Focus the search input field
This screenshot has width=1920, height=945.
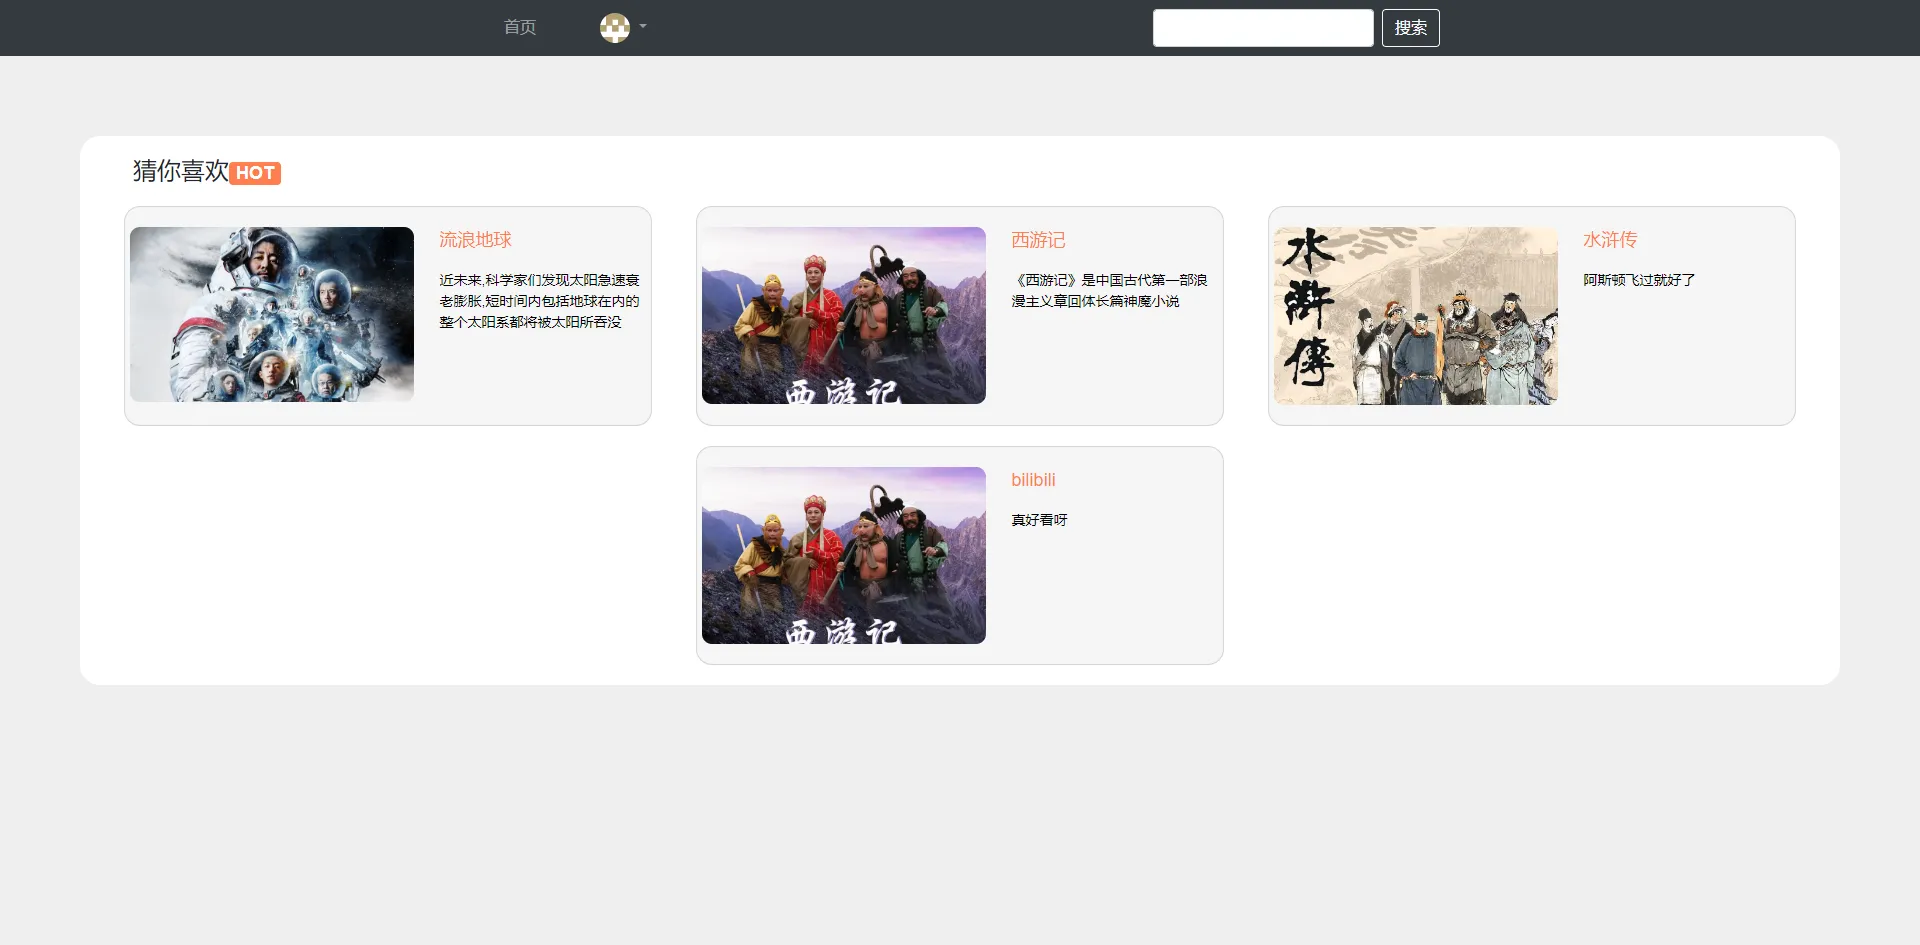[x=1263, y=28]
